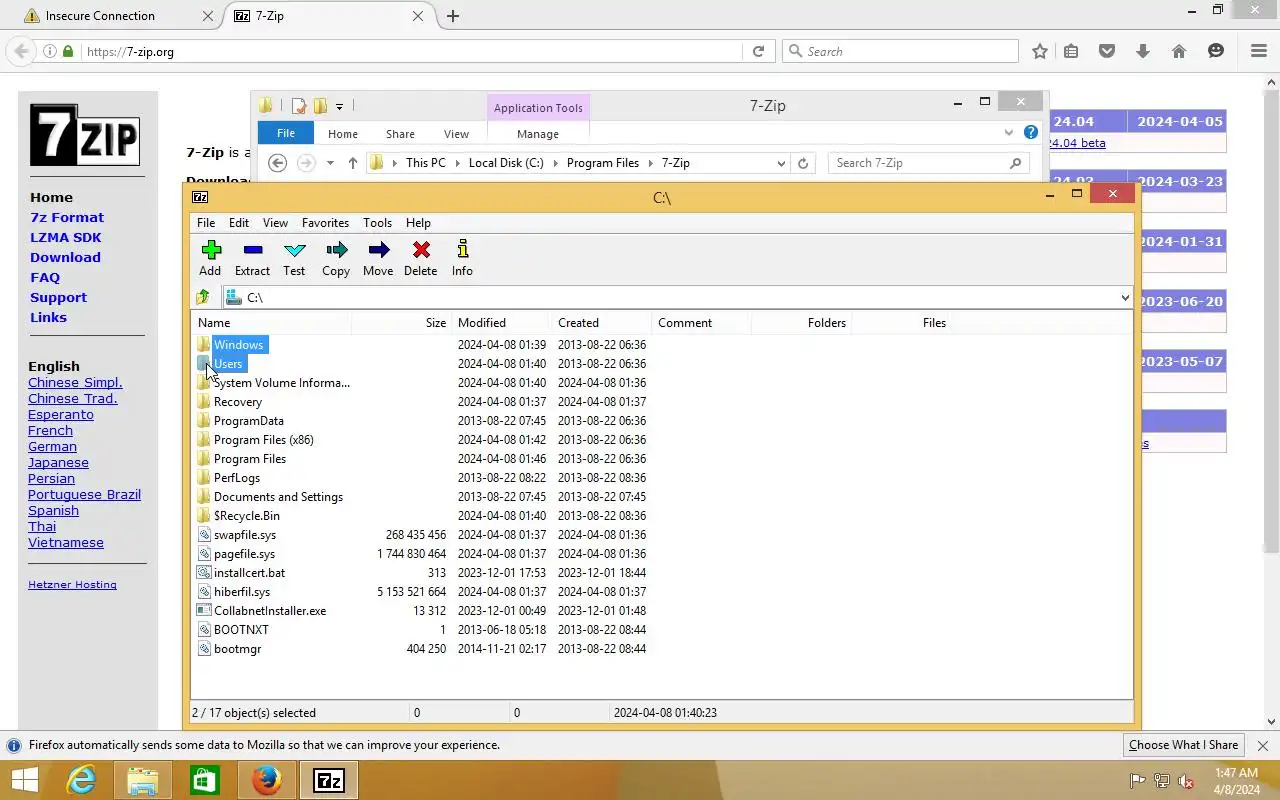Click the Explorer back arrow button
Image resolution: width=1280 pixels, height=800 pixels.
(x=278, y=163)
